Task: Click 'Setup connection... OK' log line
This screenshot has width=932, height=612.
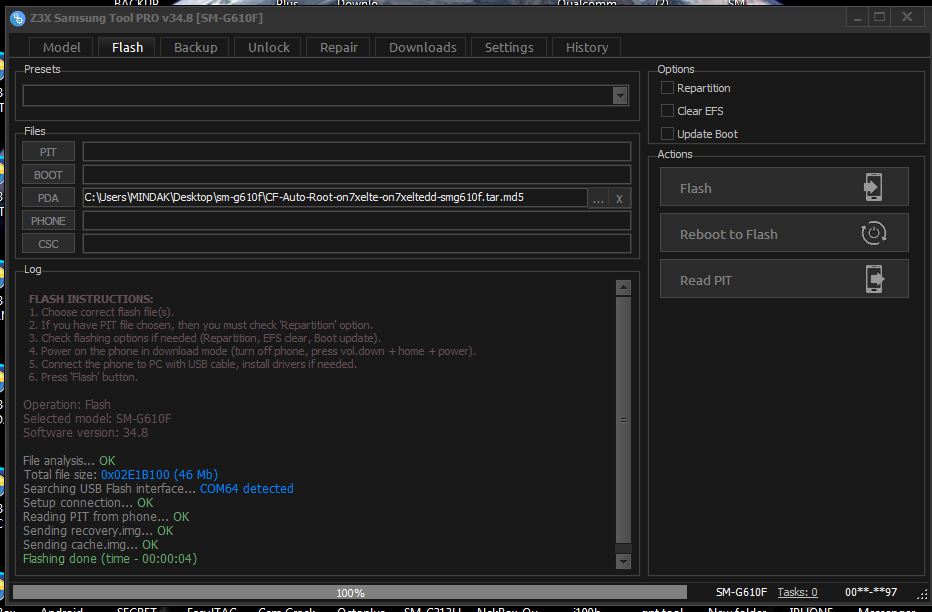Action: pos(88,503)
